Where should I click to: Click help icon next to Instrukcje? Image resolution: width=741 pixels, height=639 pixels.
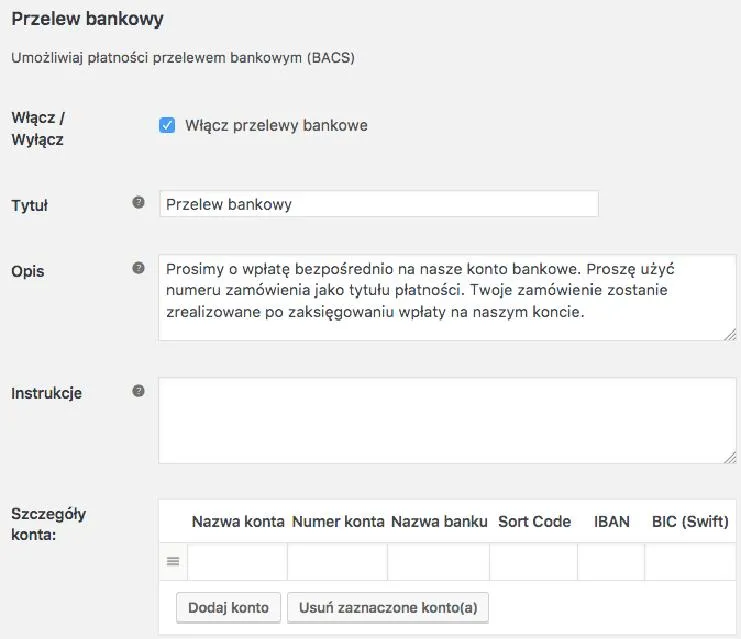(x=138, y=391)
